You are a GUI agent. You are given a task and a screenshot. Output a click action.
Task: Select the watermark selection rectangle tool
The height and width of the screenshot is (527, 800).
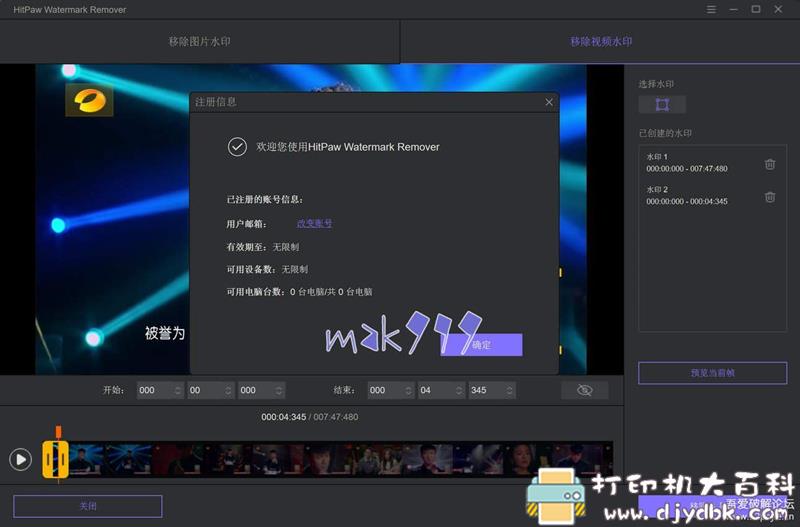662,105
